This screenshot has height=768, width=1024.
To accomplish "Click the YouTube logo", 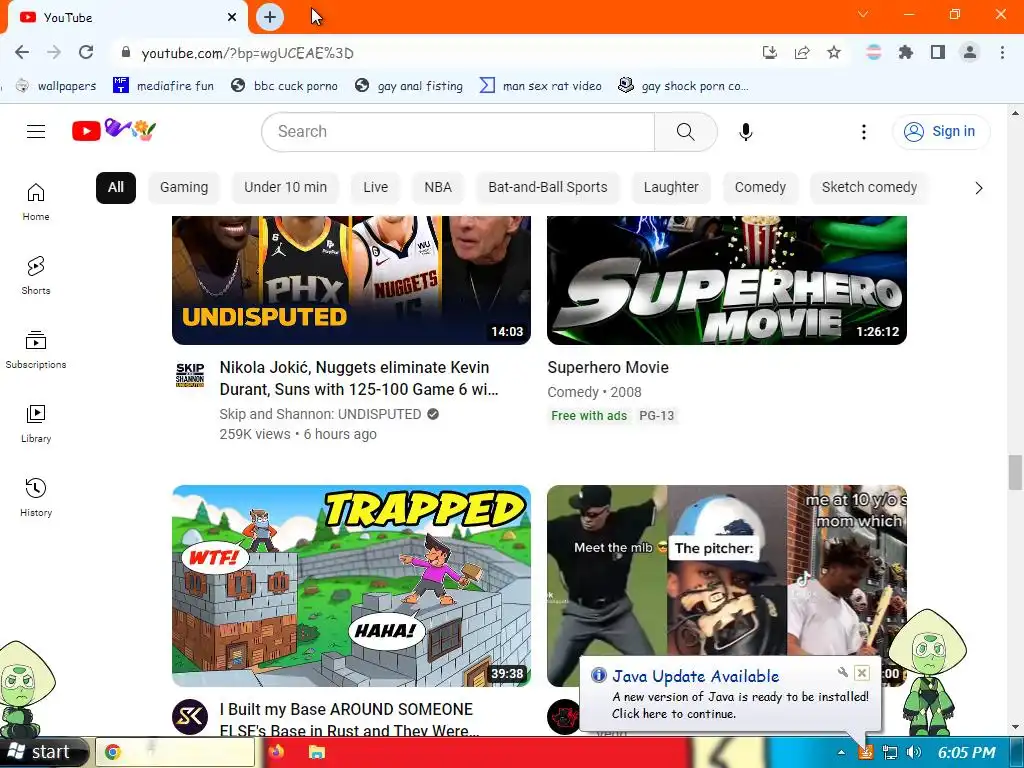I will [114, 130].
